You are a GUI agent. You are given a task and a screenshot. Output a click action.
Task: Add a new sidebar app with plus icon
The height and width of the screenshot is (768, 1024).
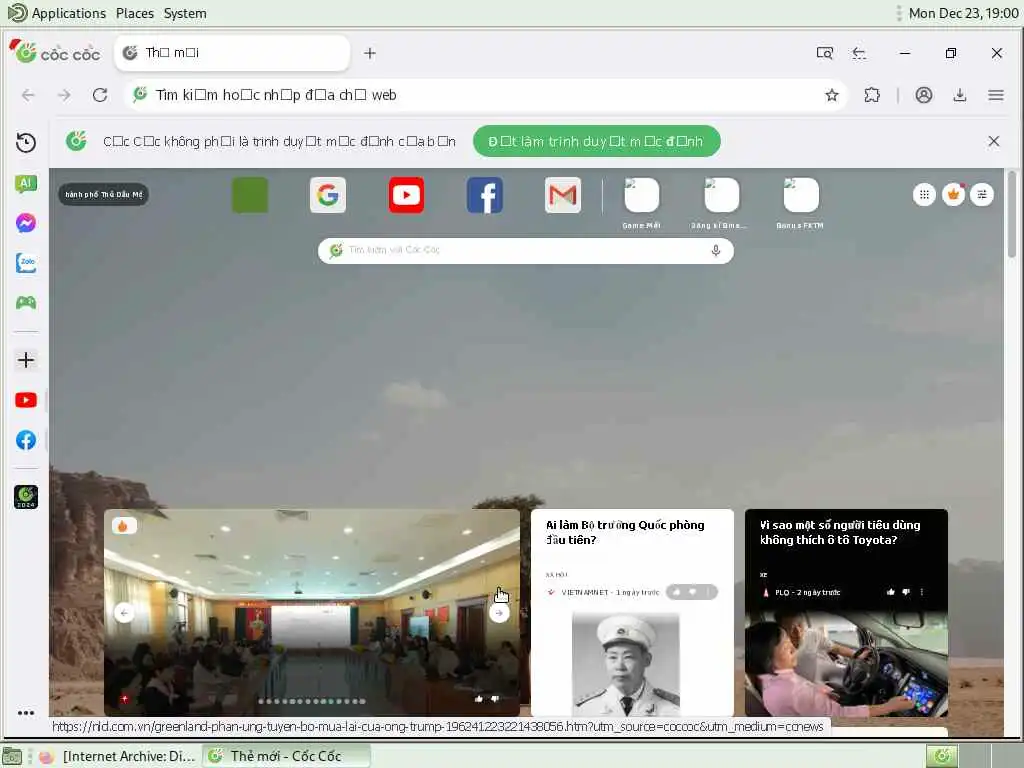(26, 360)
